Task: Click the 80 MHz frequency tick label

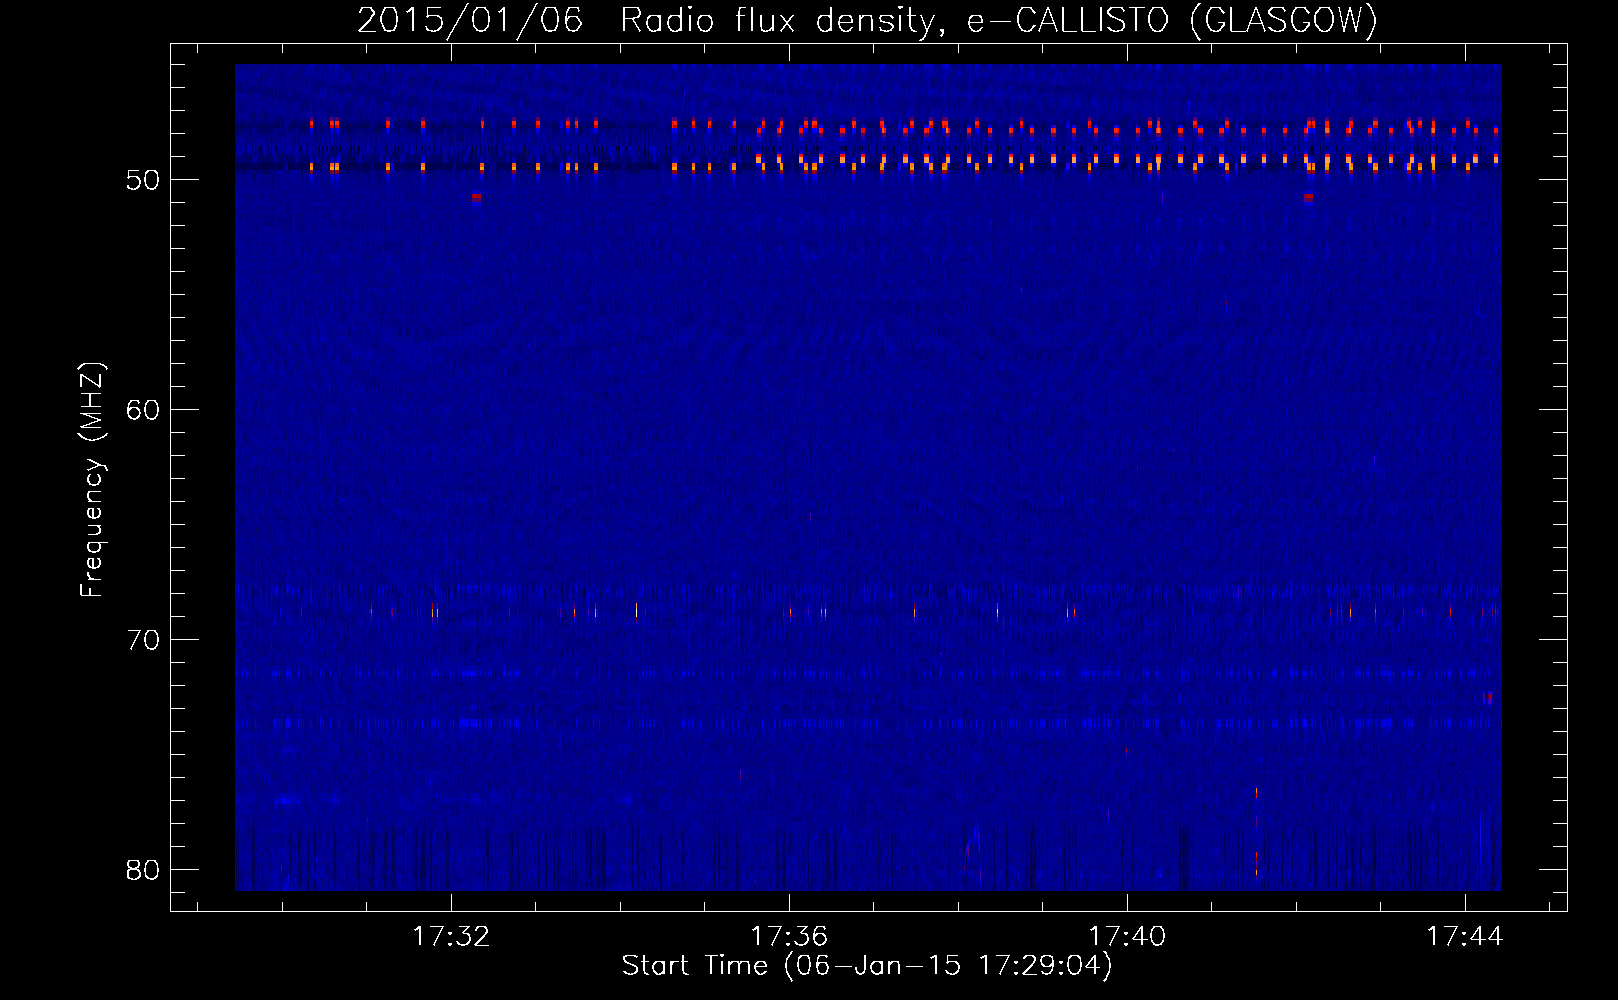Action: click(x=143, y=870)
